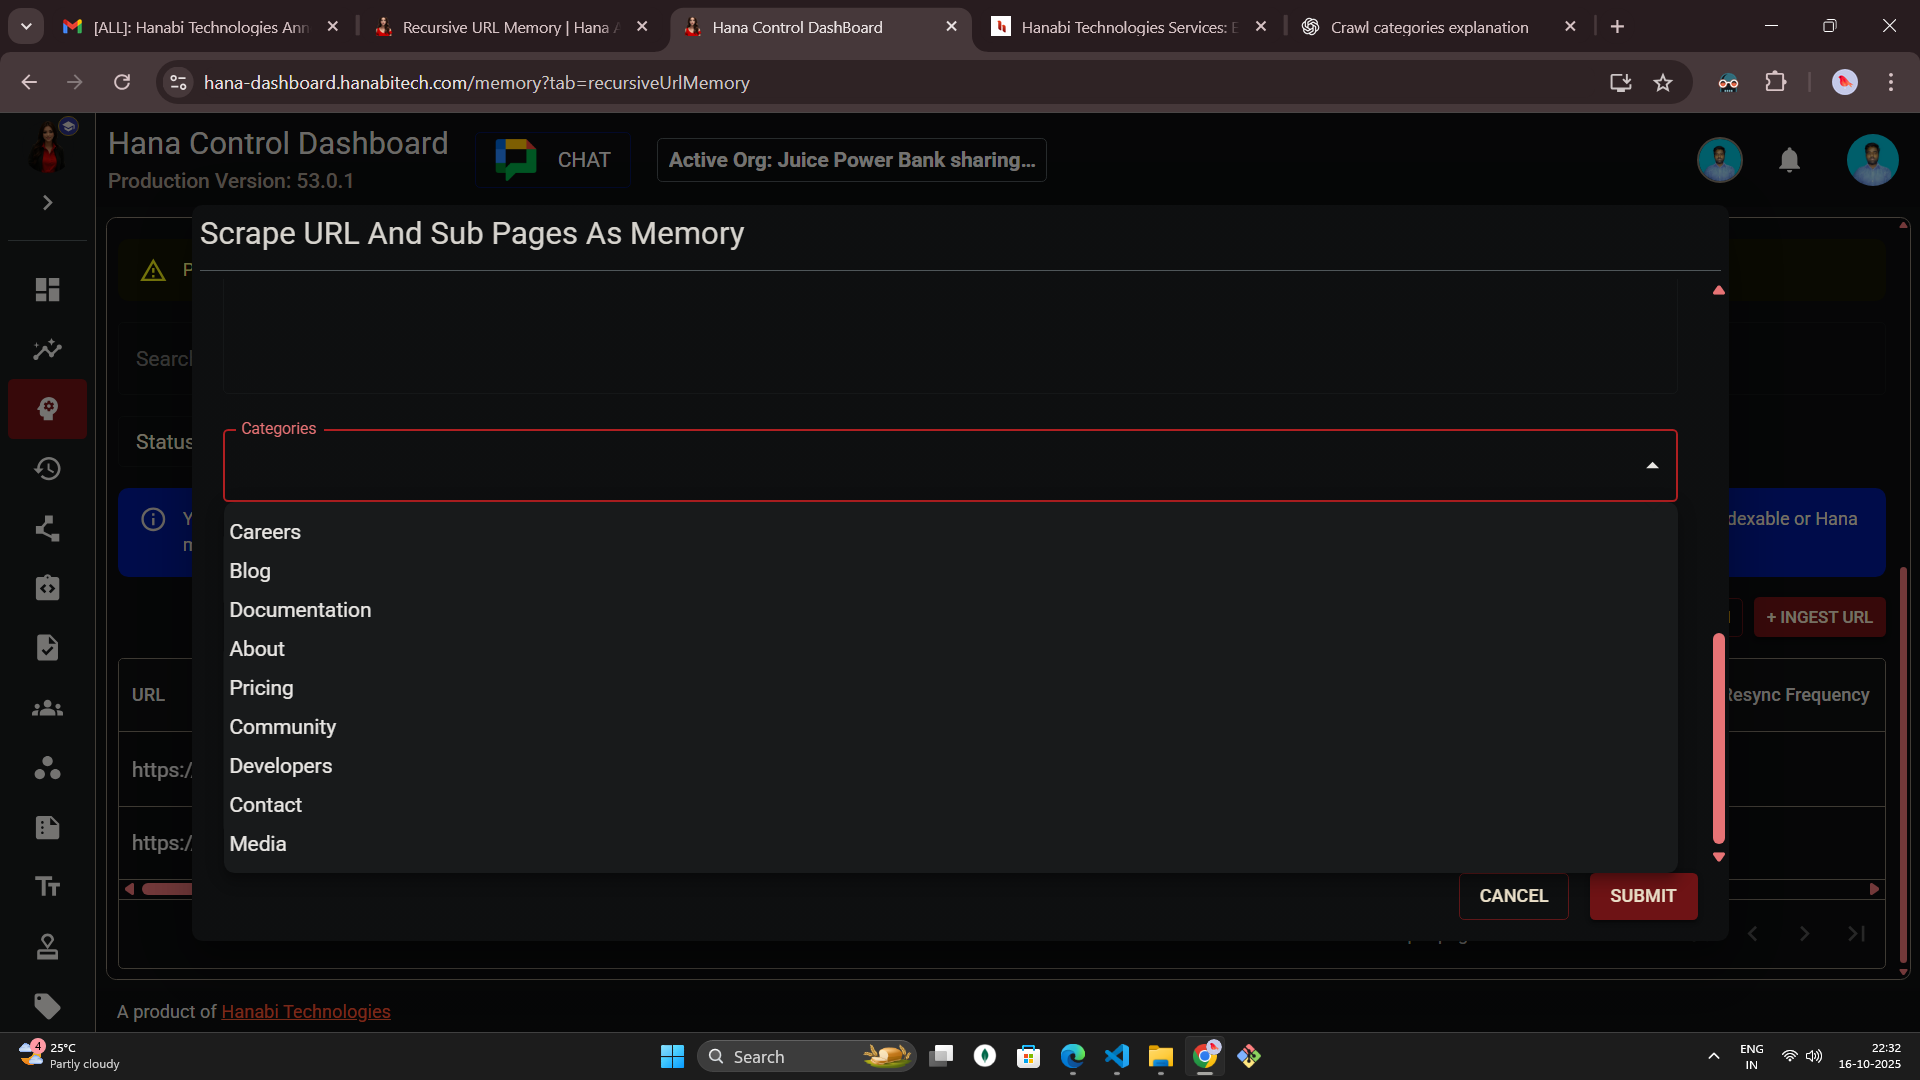Expand the sidebar with chevron arrow

point(47,203)
